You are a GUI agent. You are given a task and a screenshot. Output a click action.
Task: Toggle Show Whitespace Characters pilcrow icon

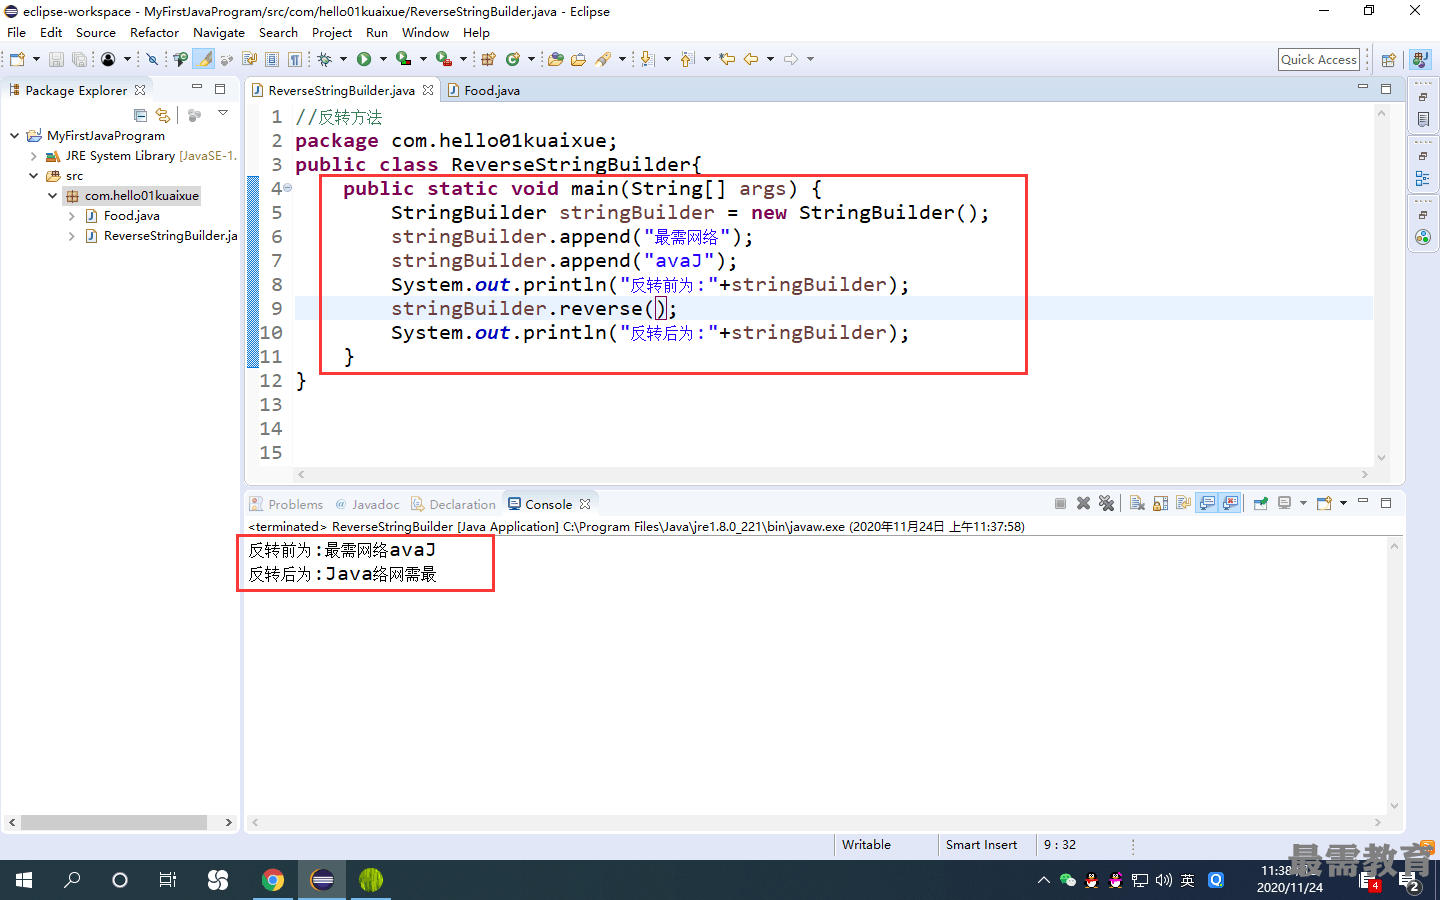point(294,59)
